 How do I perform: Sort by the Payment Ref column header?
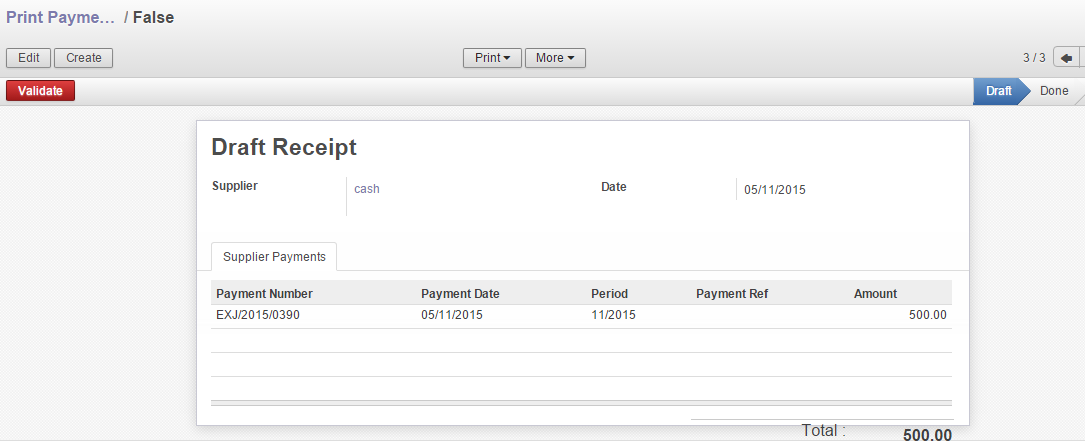click(732, 294)
